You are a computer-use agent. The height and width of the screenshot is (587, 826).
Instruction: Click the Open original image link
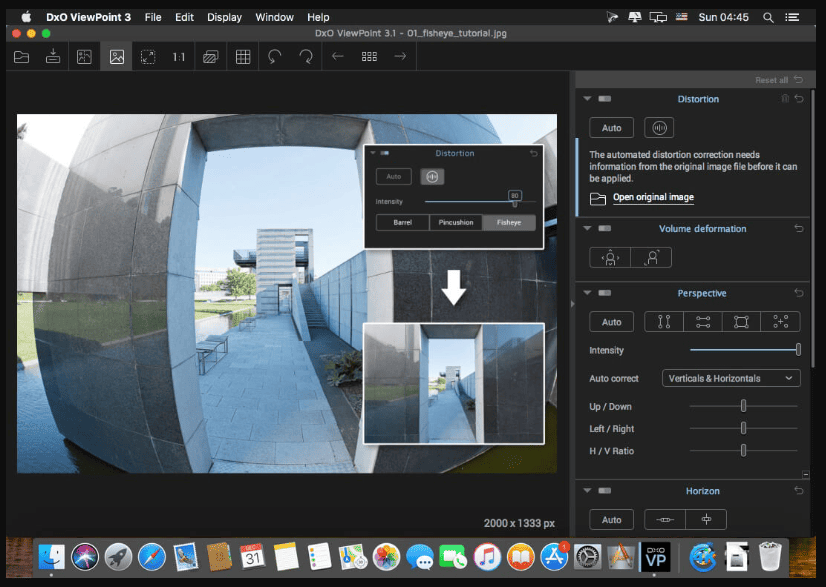653,197
